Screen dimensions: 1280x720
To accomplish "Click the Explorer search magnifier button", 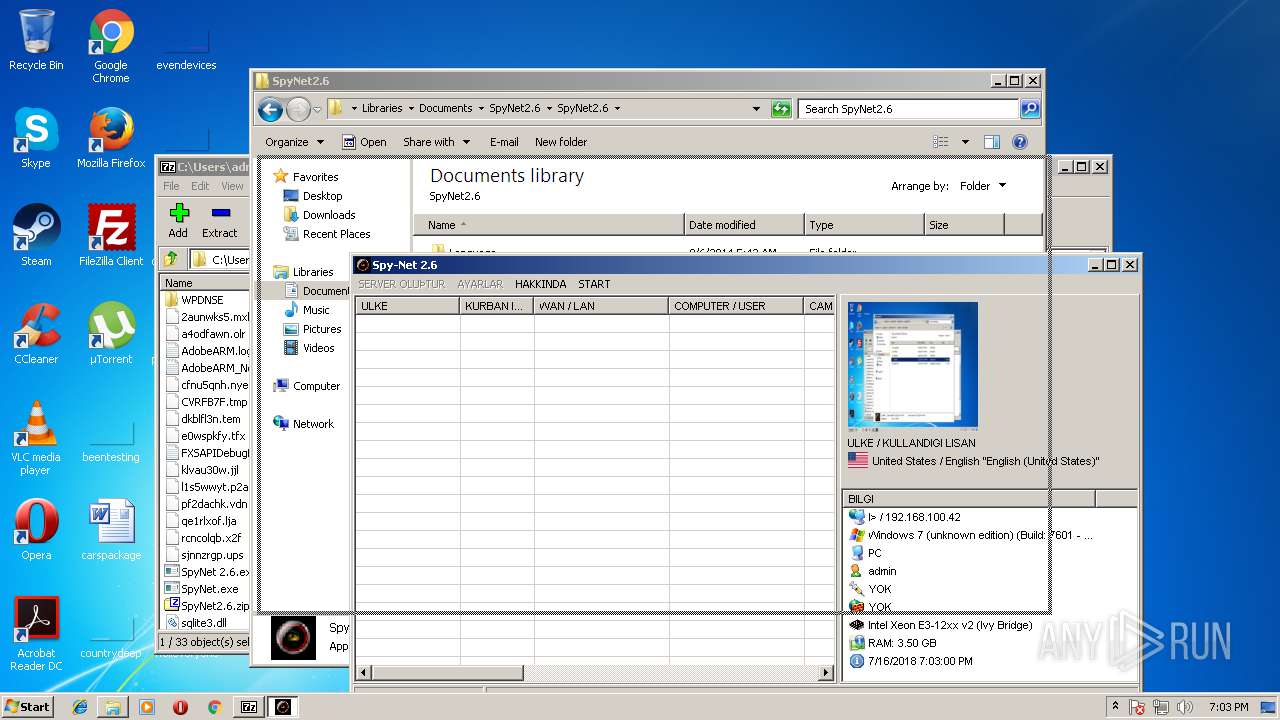I will 1030,109.
